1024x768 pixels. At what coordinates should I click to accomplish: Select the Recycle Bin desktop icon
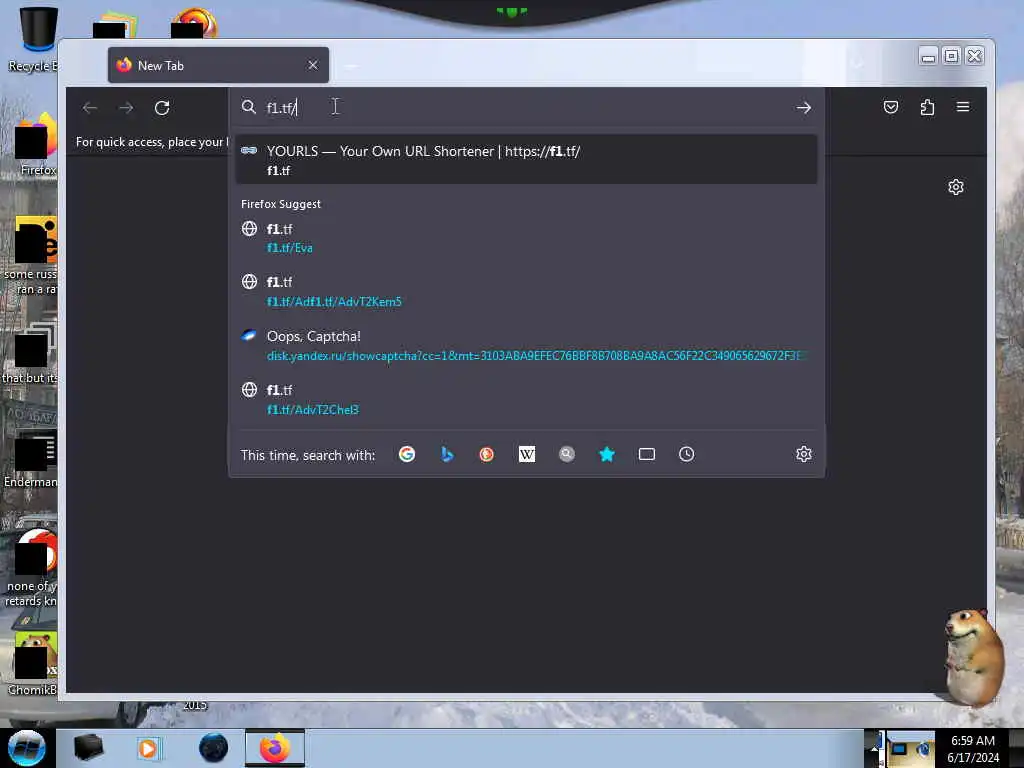36,39
